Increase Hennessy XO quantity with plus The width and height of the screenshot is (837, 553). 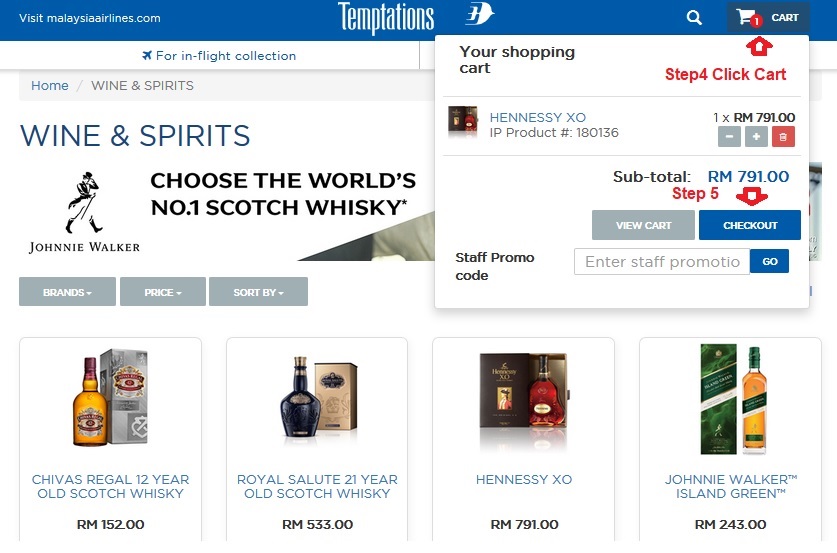coord(756,137)
